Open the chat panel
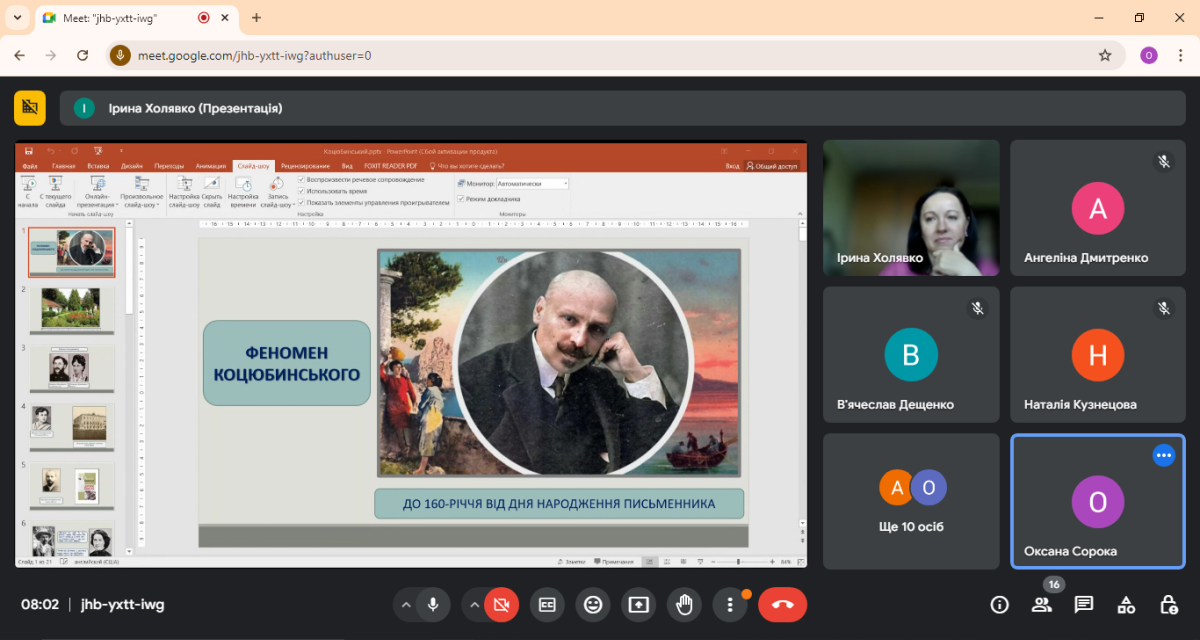The image size is (1200, 640). click(x=1083, y=604)
